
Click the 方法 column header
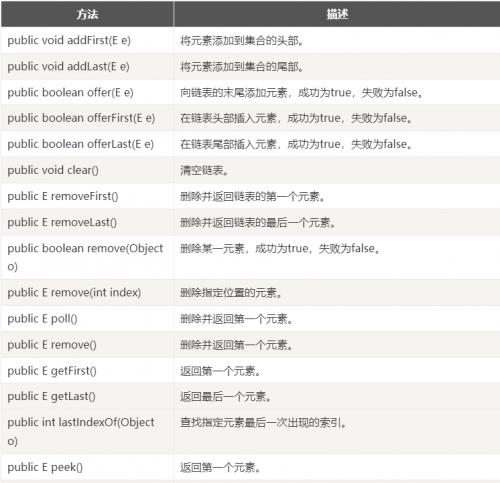pyautogui.click(x=87, y=14)
